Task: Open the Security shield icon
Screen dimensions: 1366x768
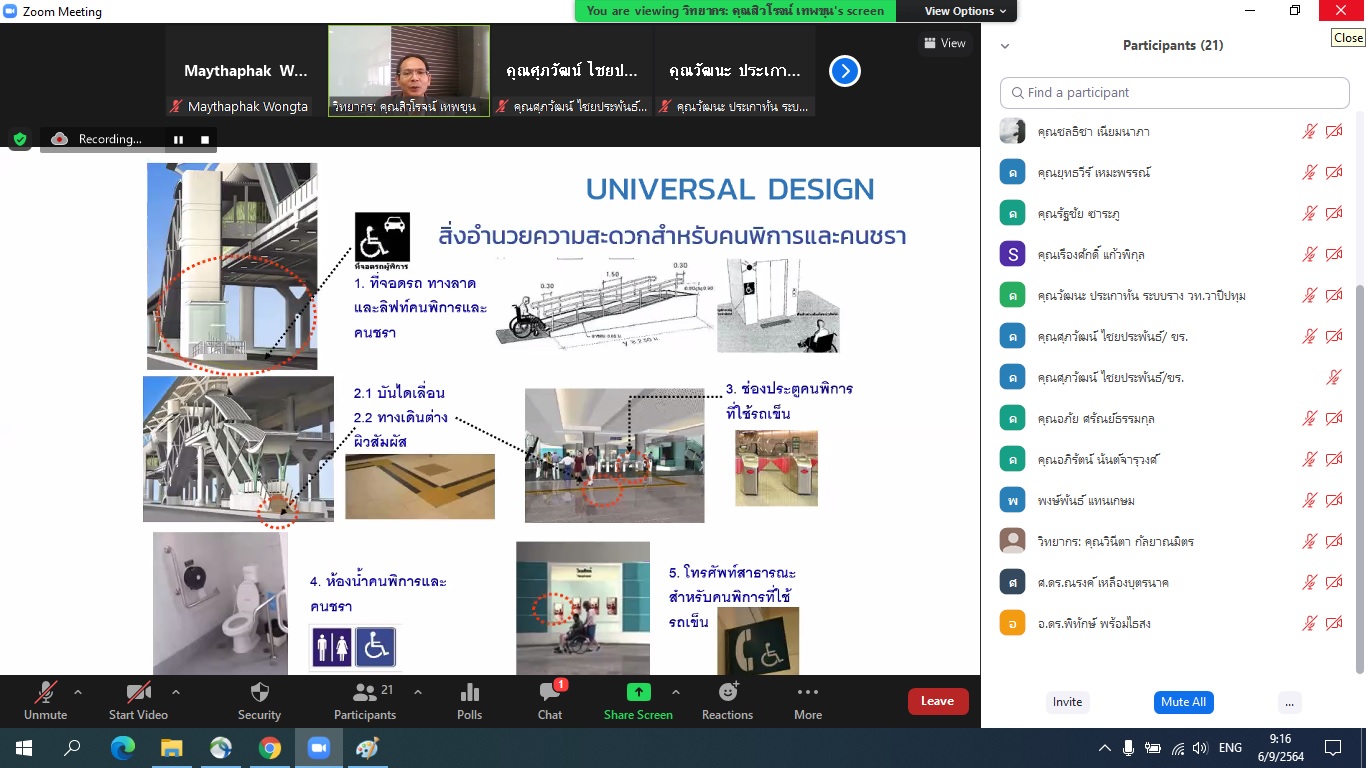Action: point(259,693)
